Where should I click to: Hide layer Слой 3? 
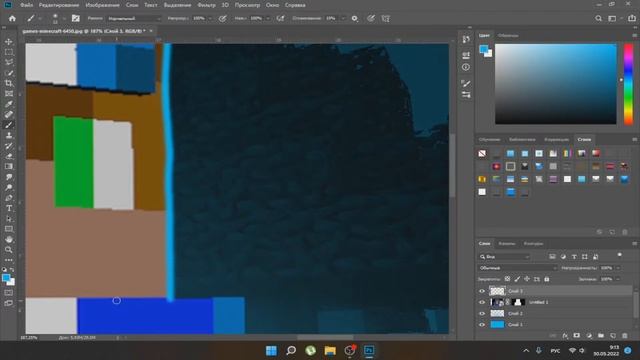(482, 291)
